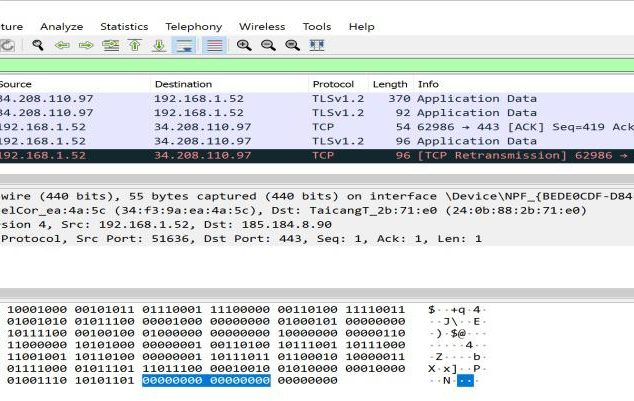Click byte 10001000 in the hex pane
634x401 pixels.
click(37, 310)
